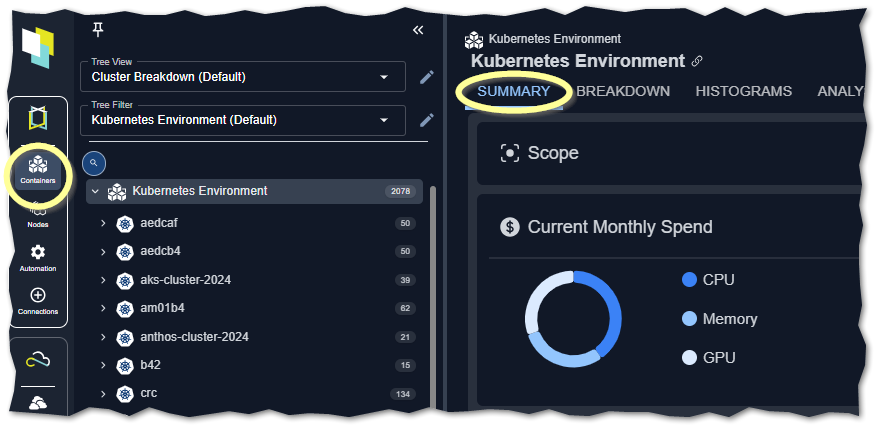Viewport: 878px width, 427px height.
Task: Expand the am01b4 cluster node
Action: coord(103,309)
